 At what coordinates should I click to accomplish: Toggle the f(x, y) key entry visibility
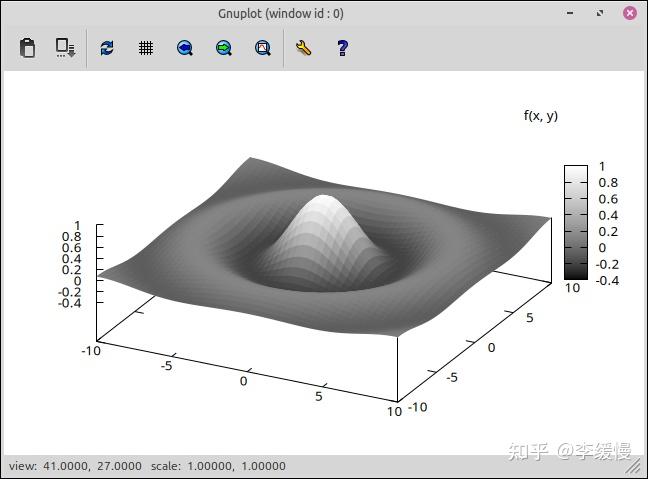click(541, 116)
